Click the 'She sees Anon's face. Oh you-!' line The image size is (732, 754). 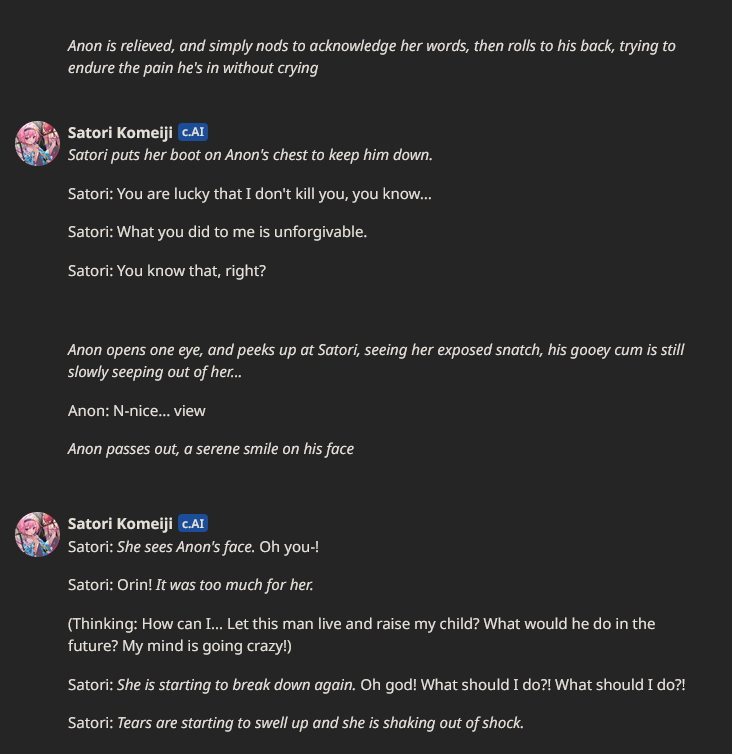pos(193,547)
